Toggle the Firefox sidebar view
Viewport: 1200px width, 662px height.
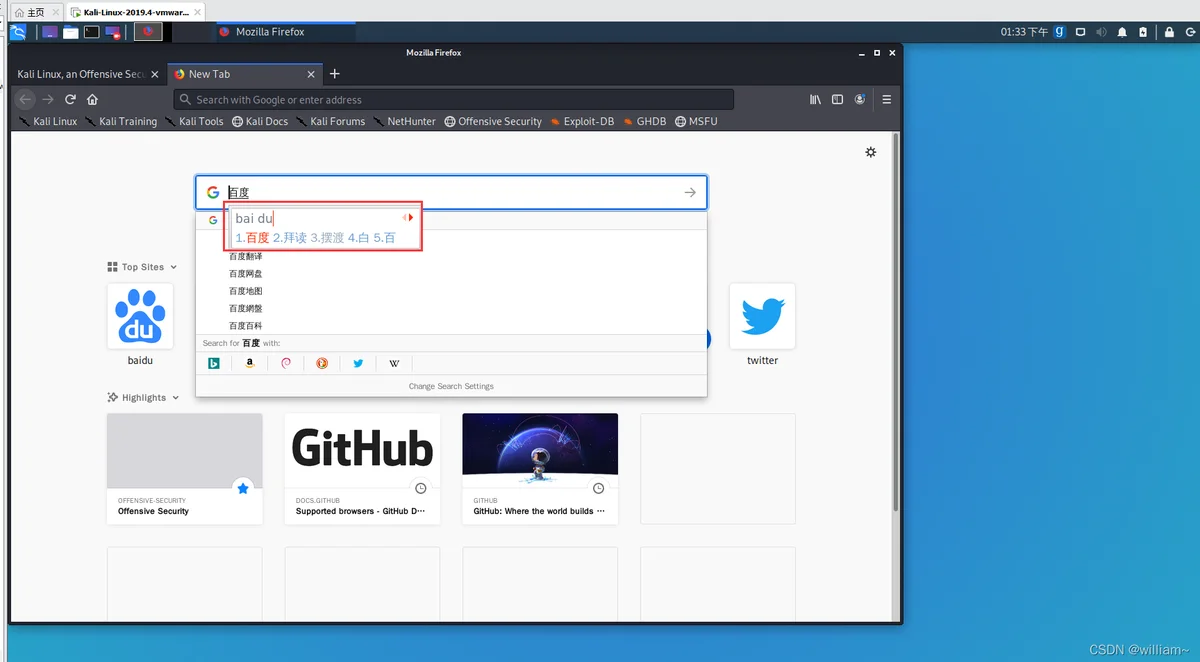838,99
